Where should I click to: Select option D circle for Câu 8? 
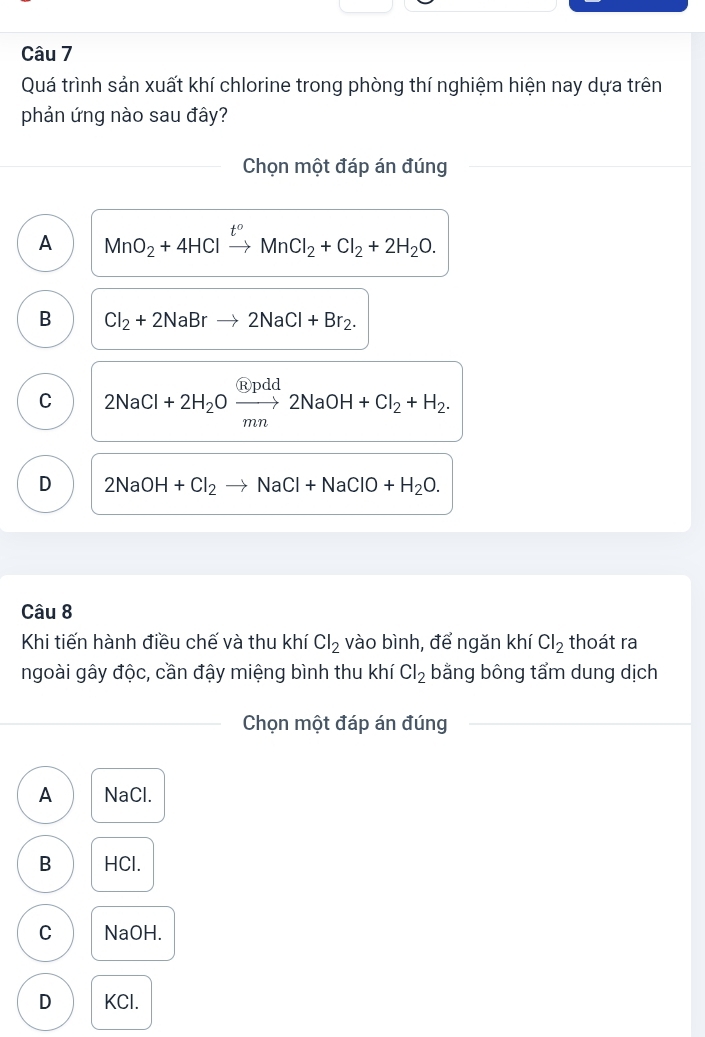pos(45,1002)
